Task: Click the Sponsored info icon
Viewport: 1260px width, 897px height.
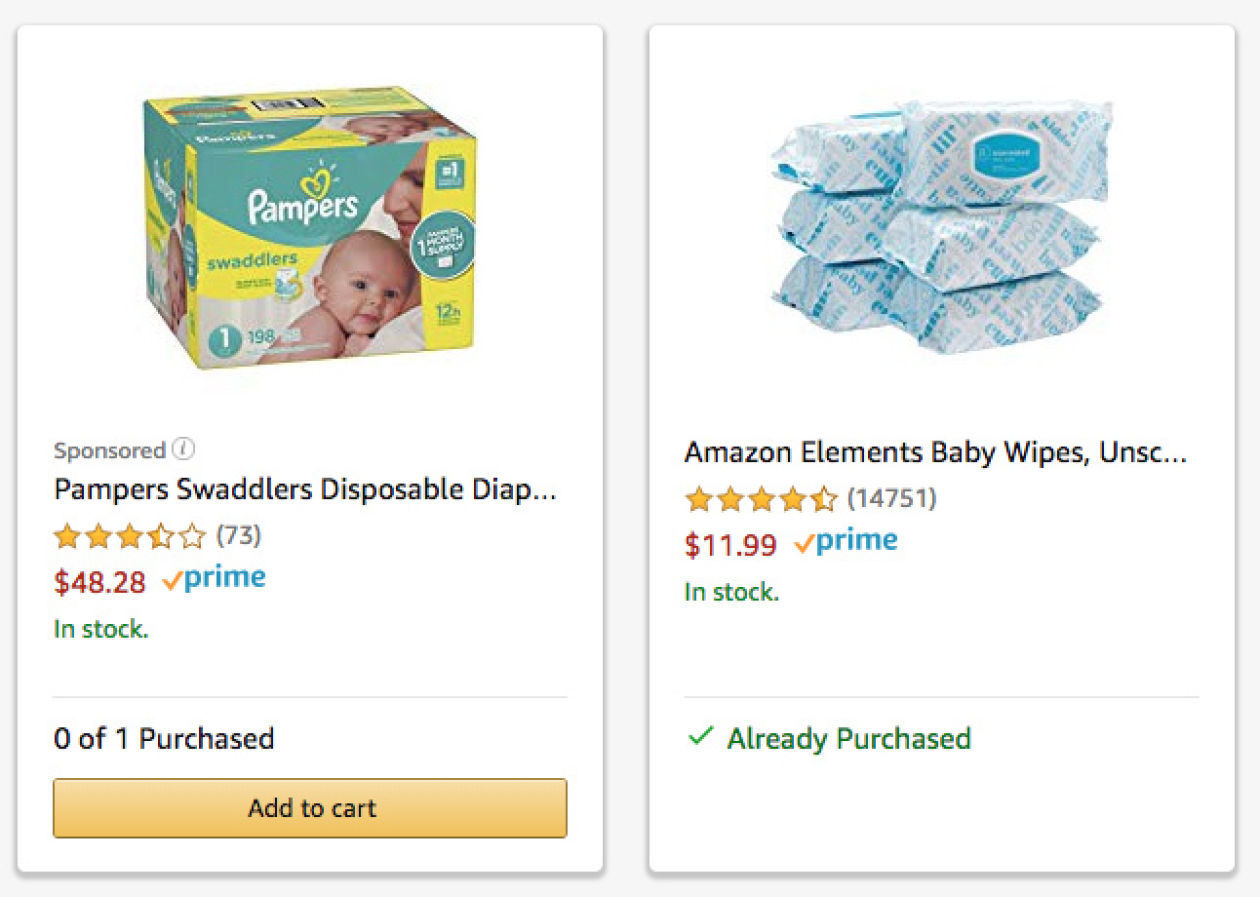Action: pyautogui.click(x=183, y=450)
